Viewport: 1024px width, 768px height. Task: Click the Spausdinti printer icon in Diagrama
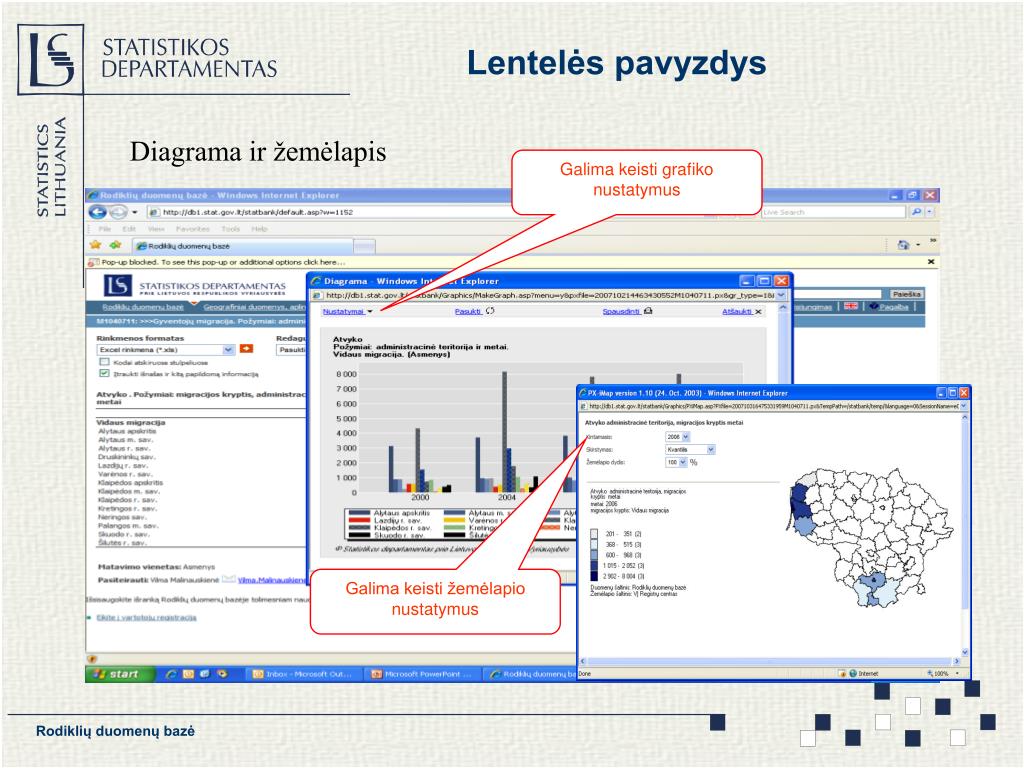(x=648, y=311)
